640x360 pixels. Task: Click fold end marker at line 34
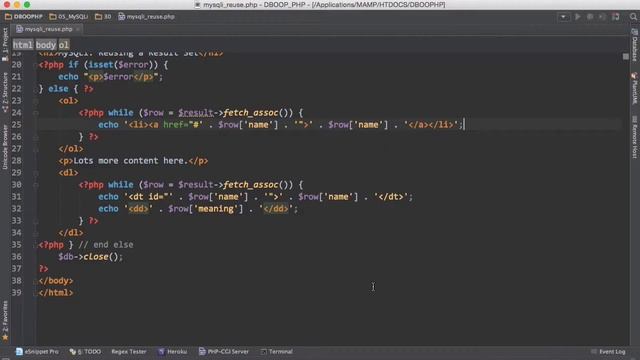tap(36, 233)
